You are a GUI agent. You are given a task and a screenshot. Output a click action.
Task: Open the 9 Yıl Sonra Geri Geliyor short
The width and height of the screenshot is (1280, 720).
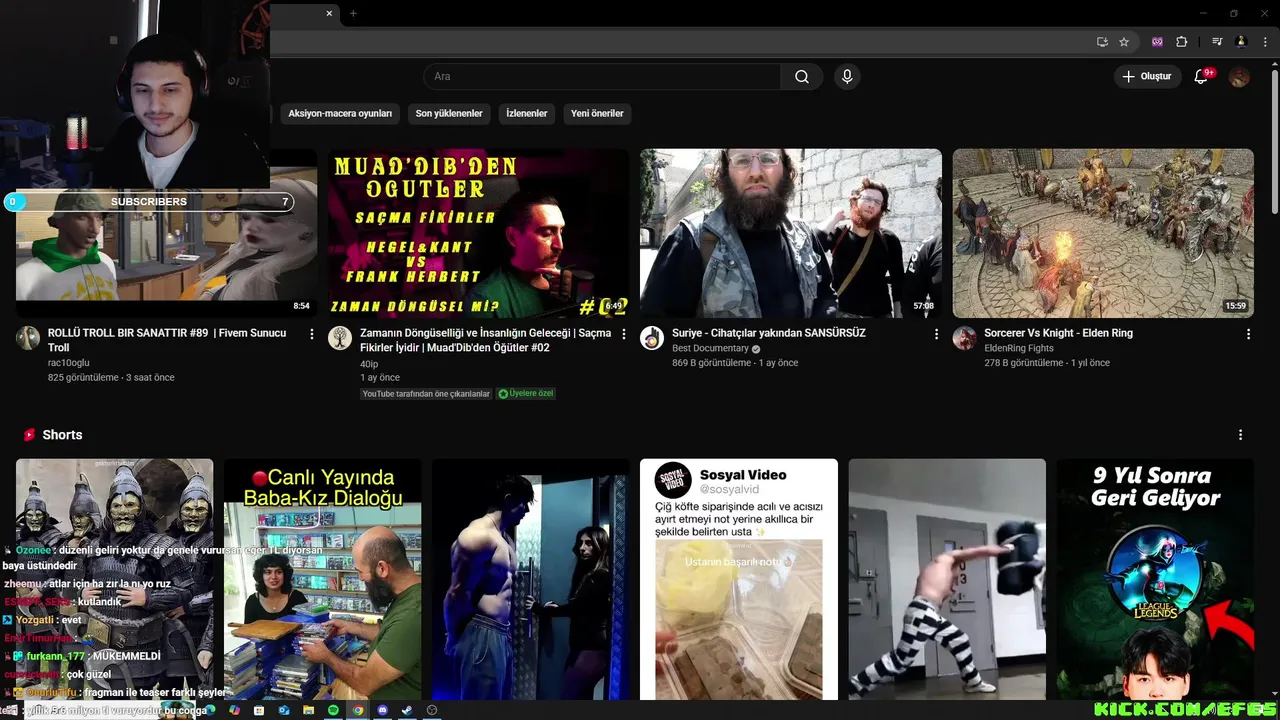click(x=1155, y=579)
